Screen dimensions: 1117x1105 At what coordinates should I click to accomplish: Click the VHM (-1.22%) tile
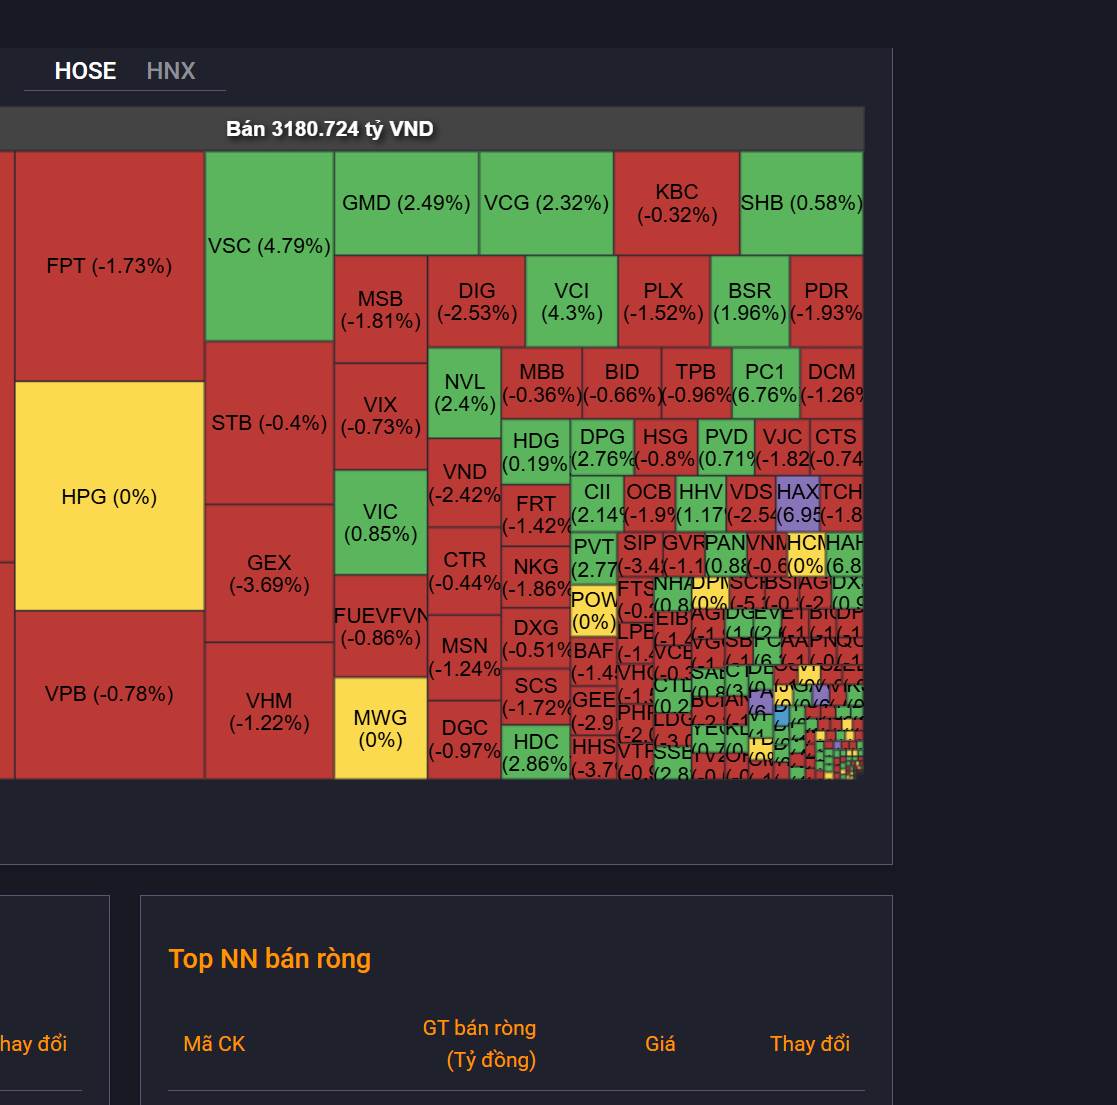[x=269, y=711]
